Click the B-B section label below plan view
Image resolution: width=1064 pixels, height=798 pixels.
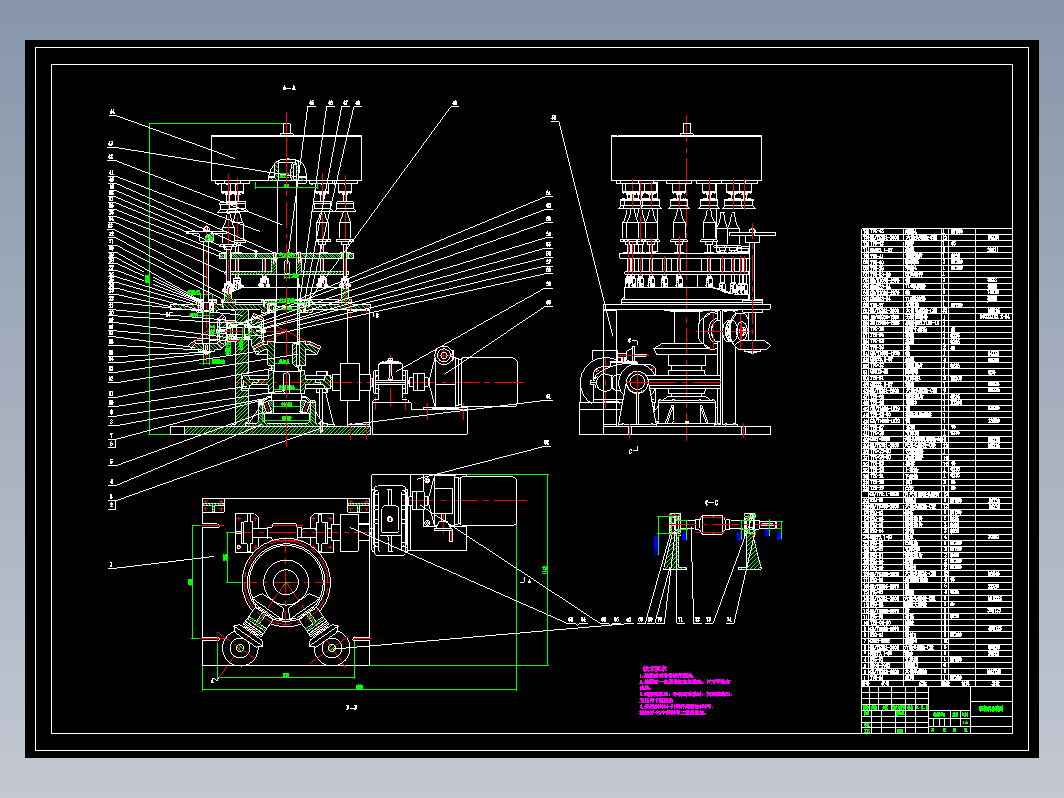click(x=352, y=708)
